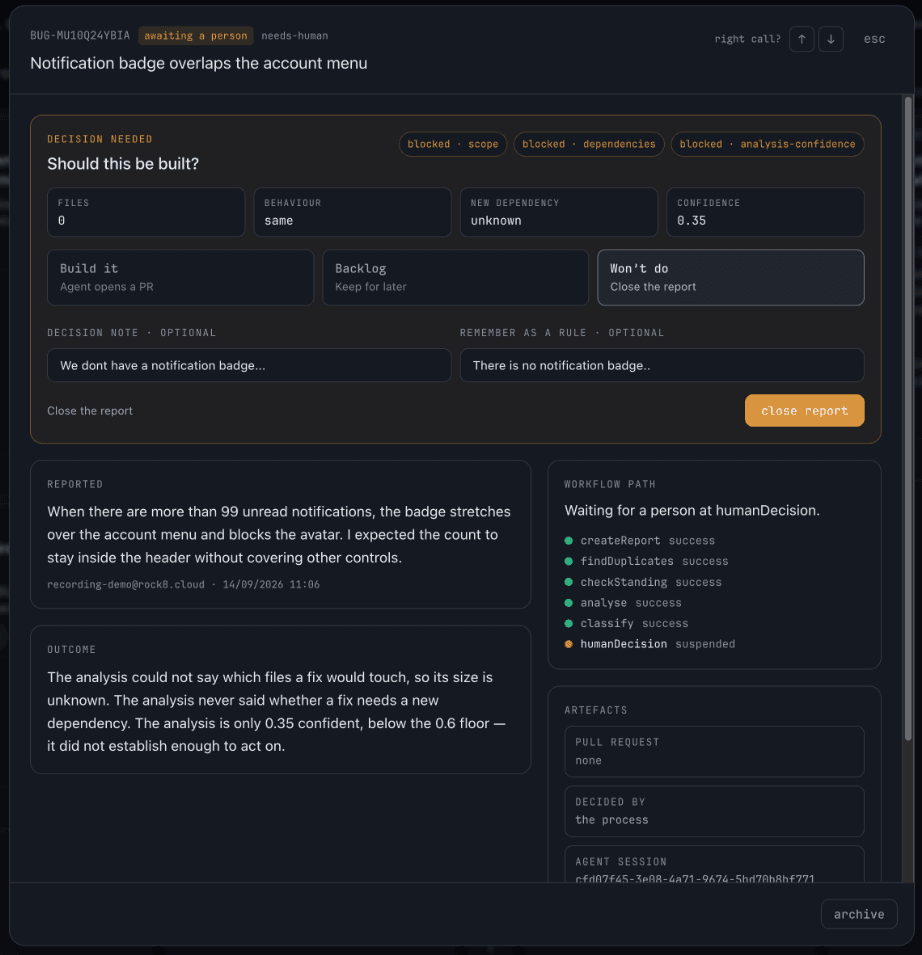Select the 'Won't do' decision option
The height and width of the screenshot is (955, 922).
click(x=731, y=277)
